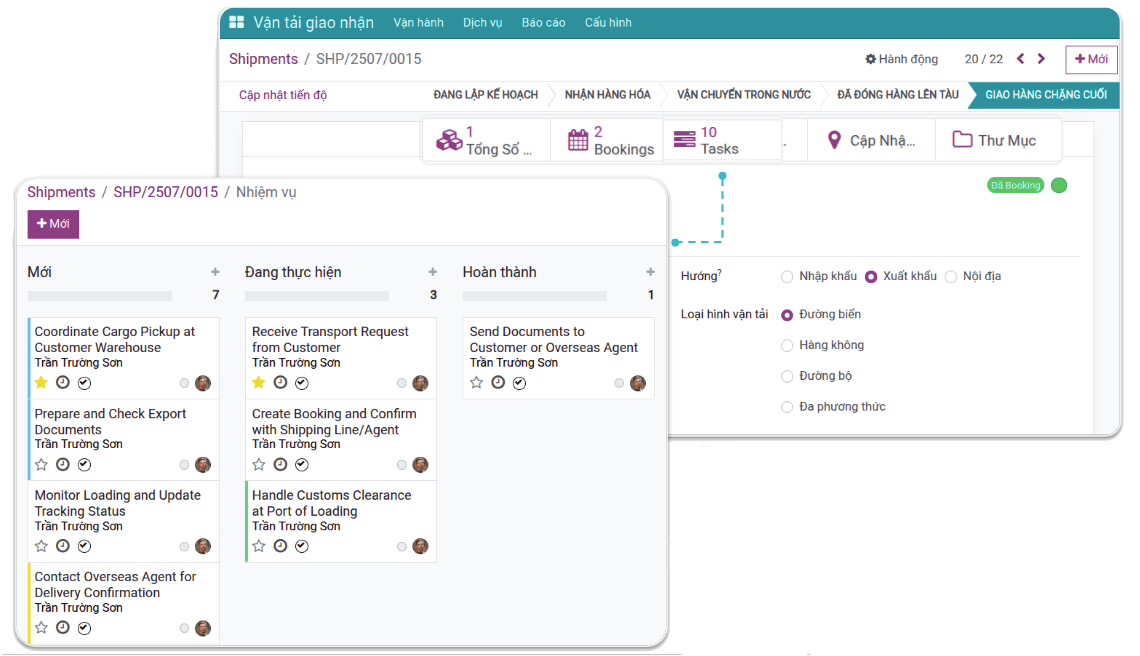Screen dimensions: 1140x656
Task: Select Hàng không transport type
Action: (x=788, y=345)
